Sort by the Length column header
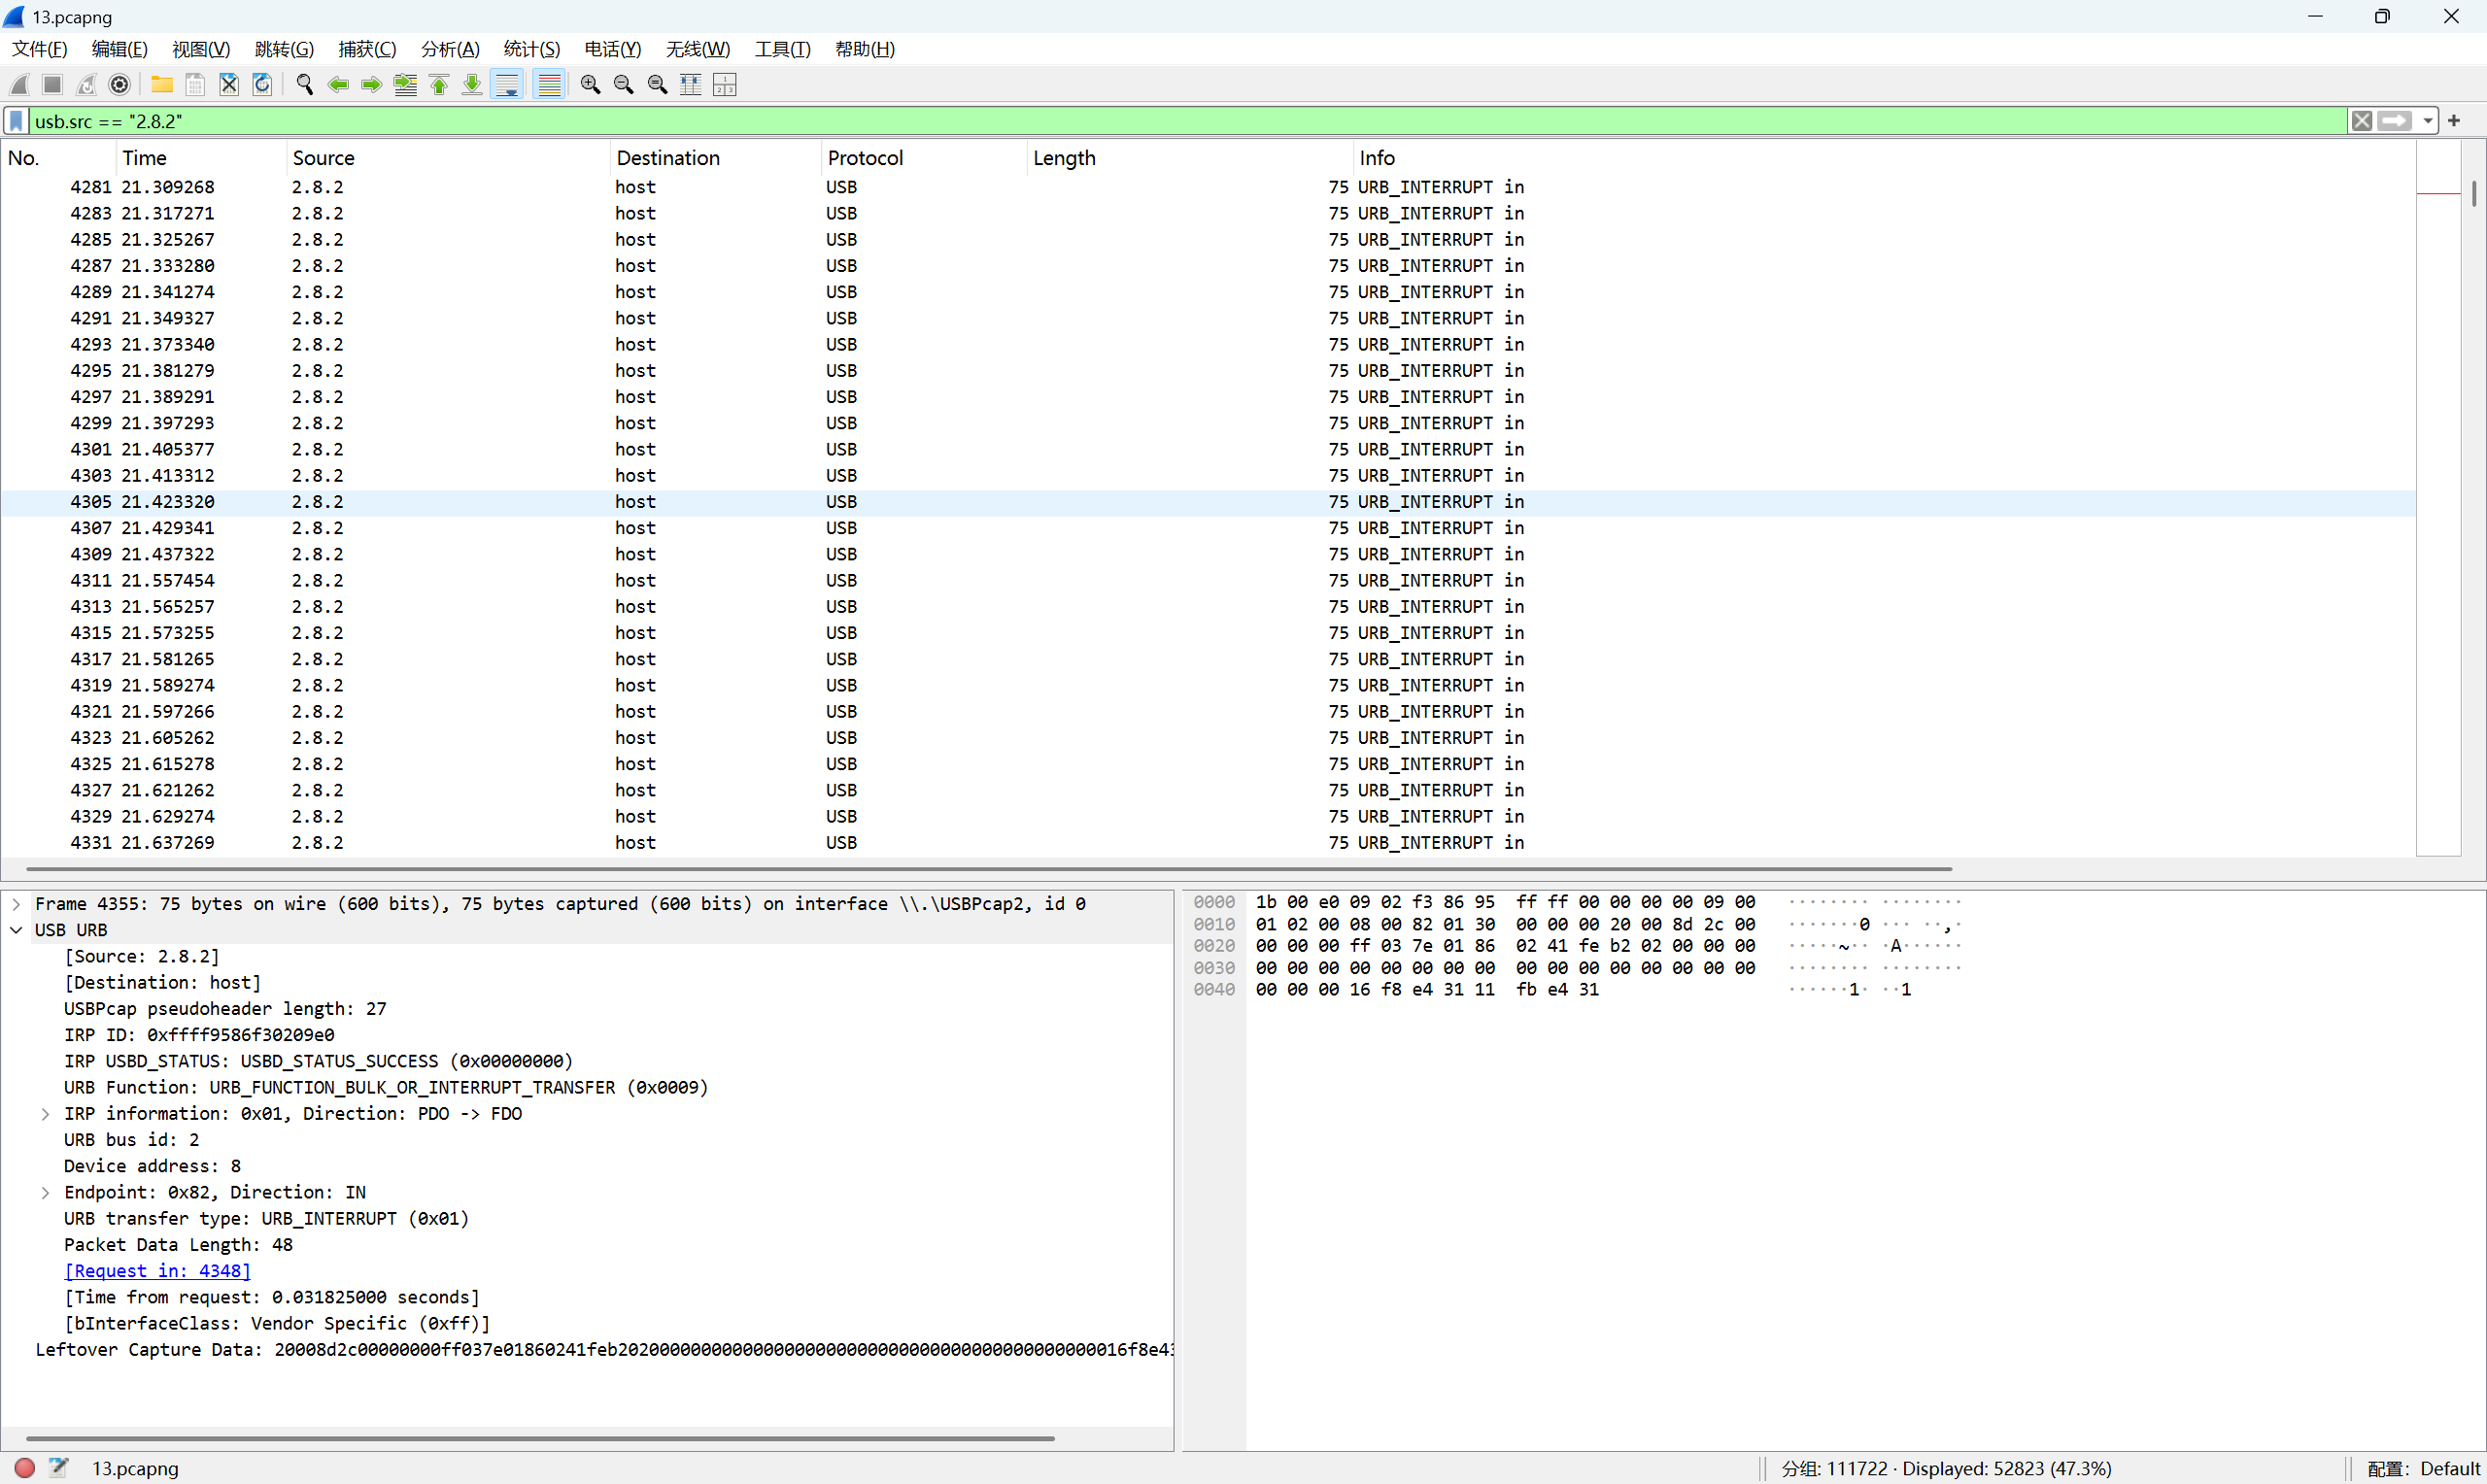This screenshot has height=1484, width=2487. pos(1190,158)
